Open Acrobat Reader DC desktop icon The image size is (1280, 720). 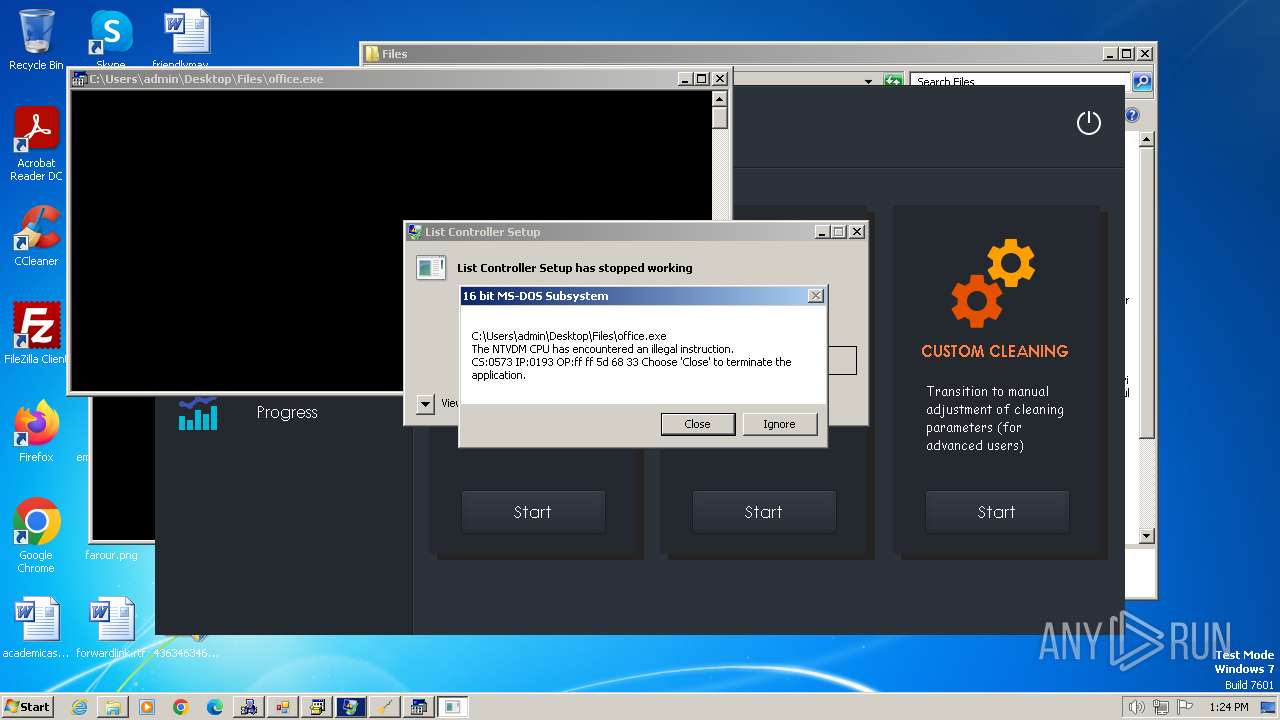(x=36, y=144)
